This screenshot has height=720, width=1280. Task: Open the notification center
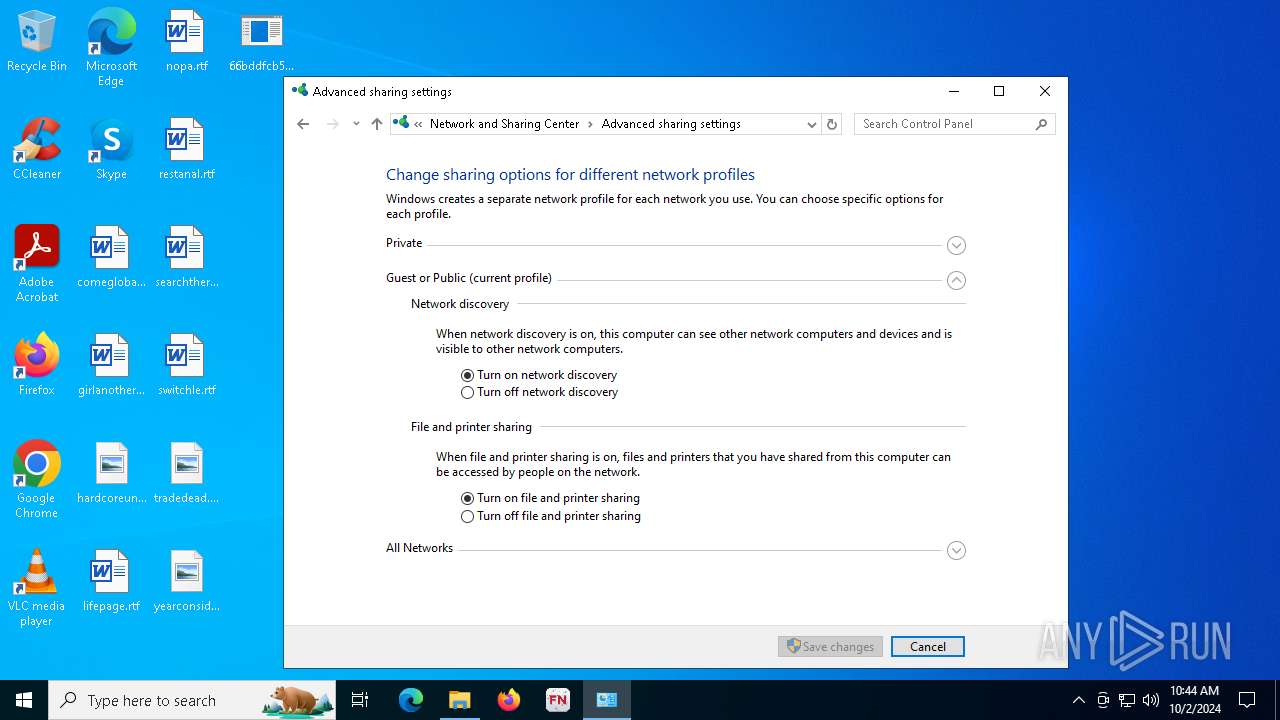[1247, 700]
